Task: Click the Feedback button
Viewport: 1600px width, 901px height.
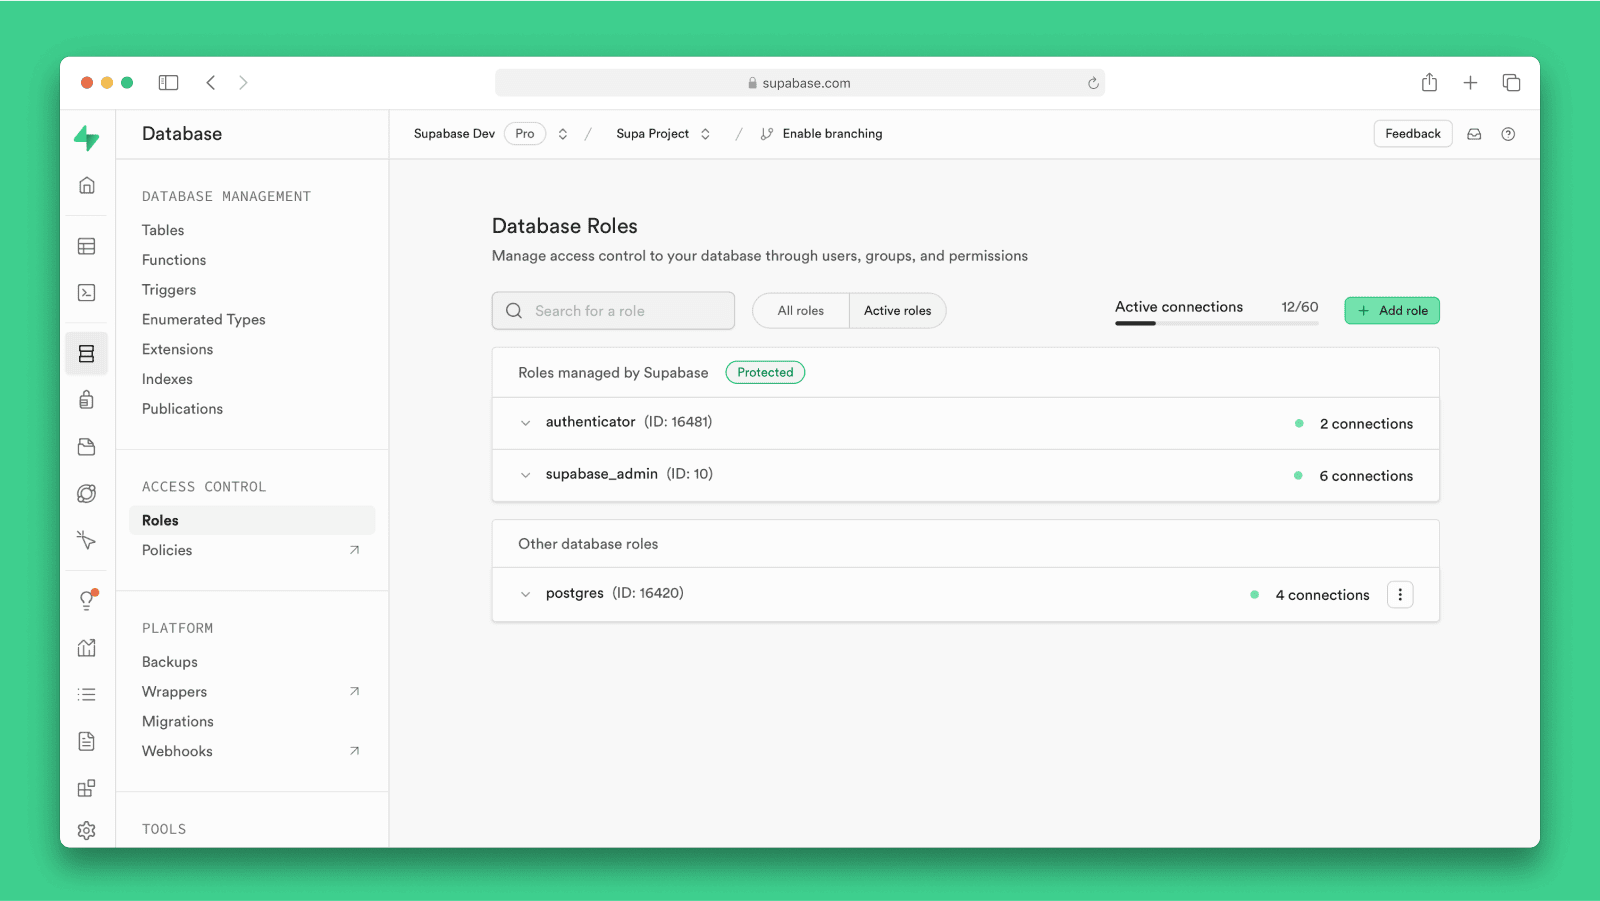Action: click(1413, 134)
